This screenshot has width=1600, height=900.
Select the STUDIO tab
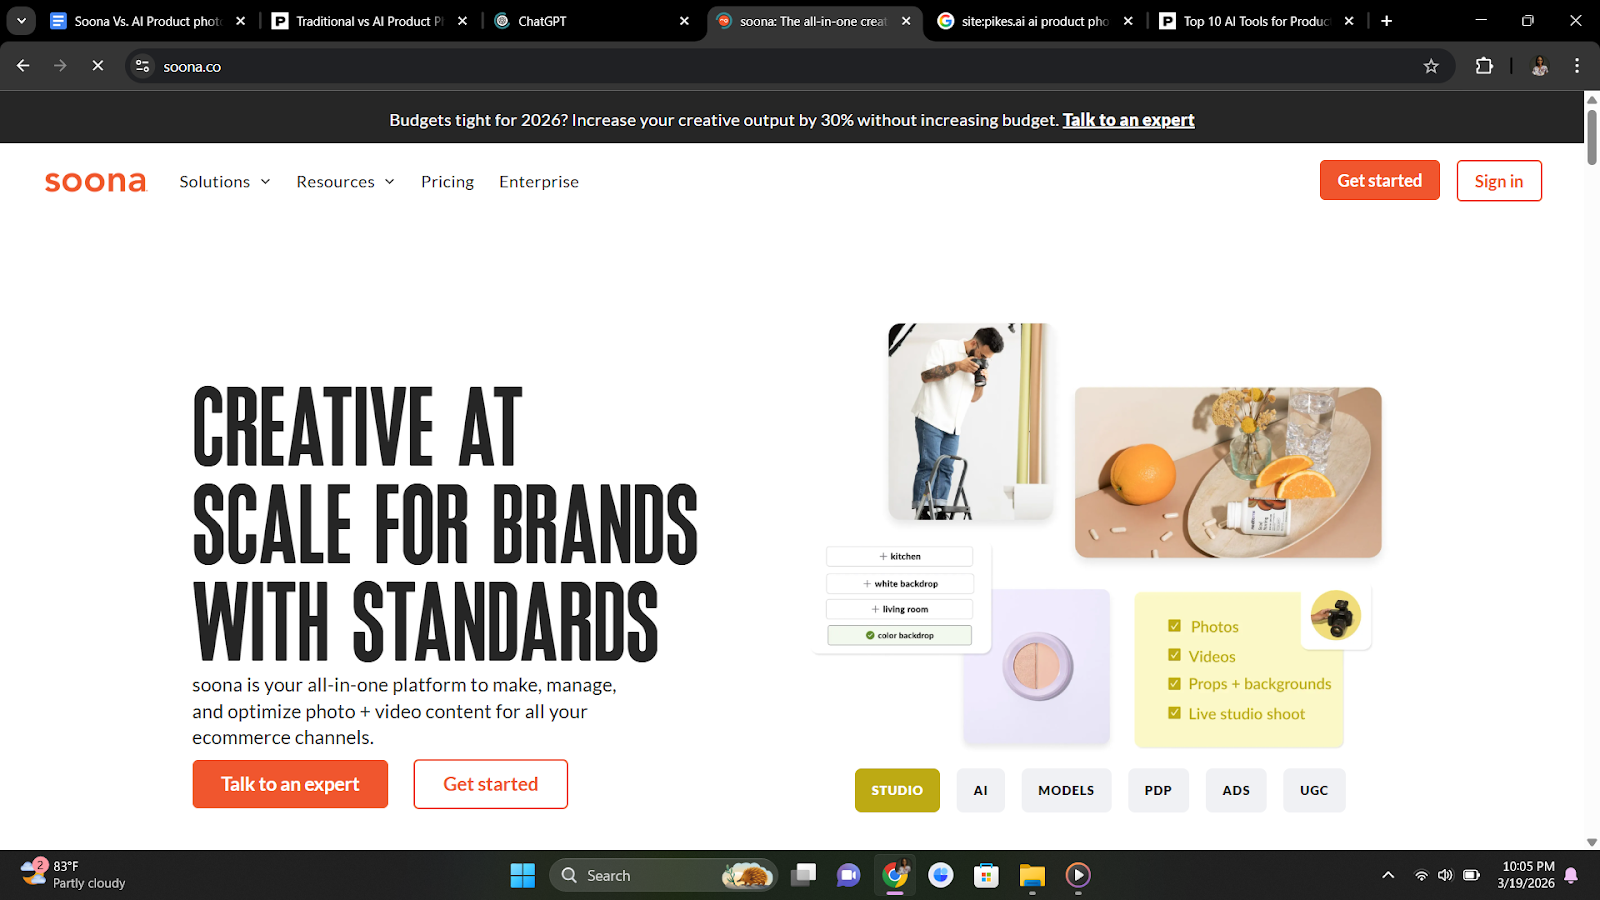coord(897,790)
